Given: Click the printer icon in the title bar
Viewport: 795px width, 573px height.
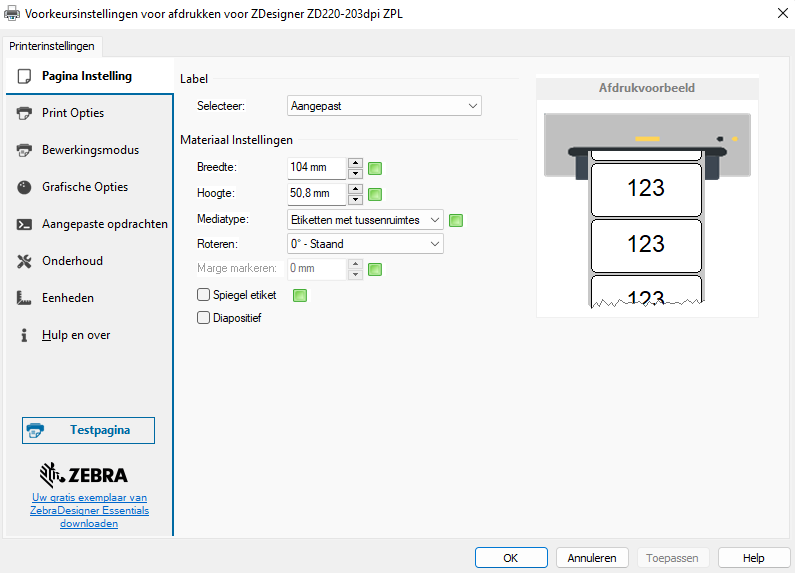Looking at the screenshot, I should coord(12,13).
